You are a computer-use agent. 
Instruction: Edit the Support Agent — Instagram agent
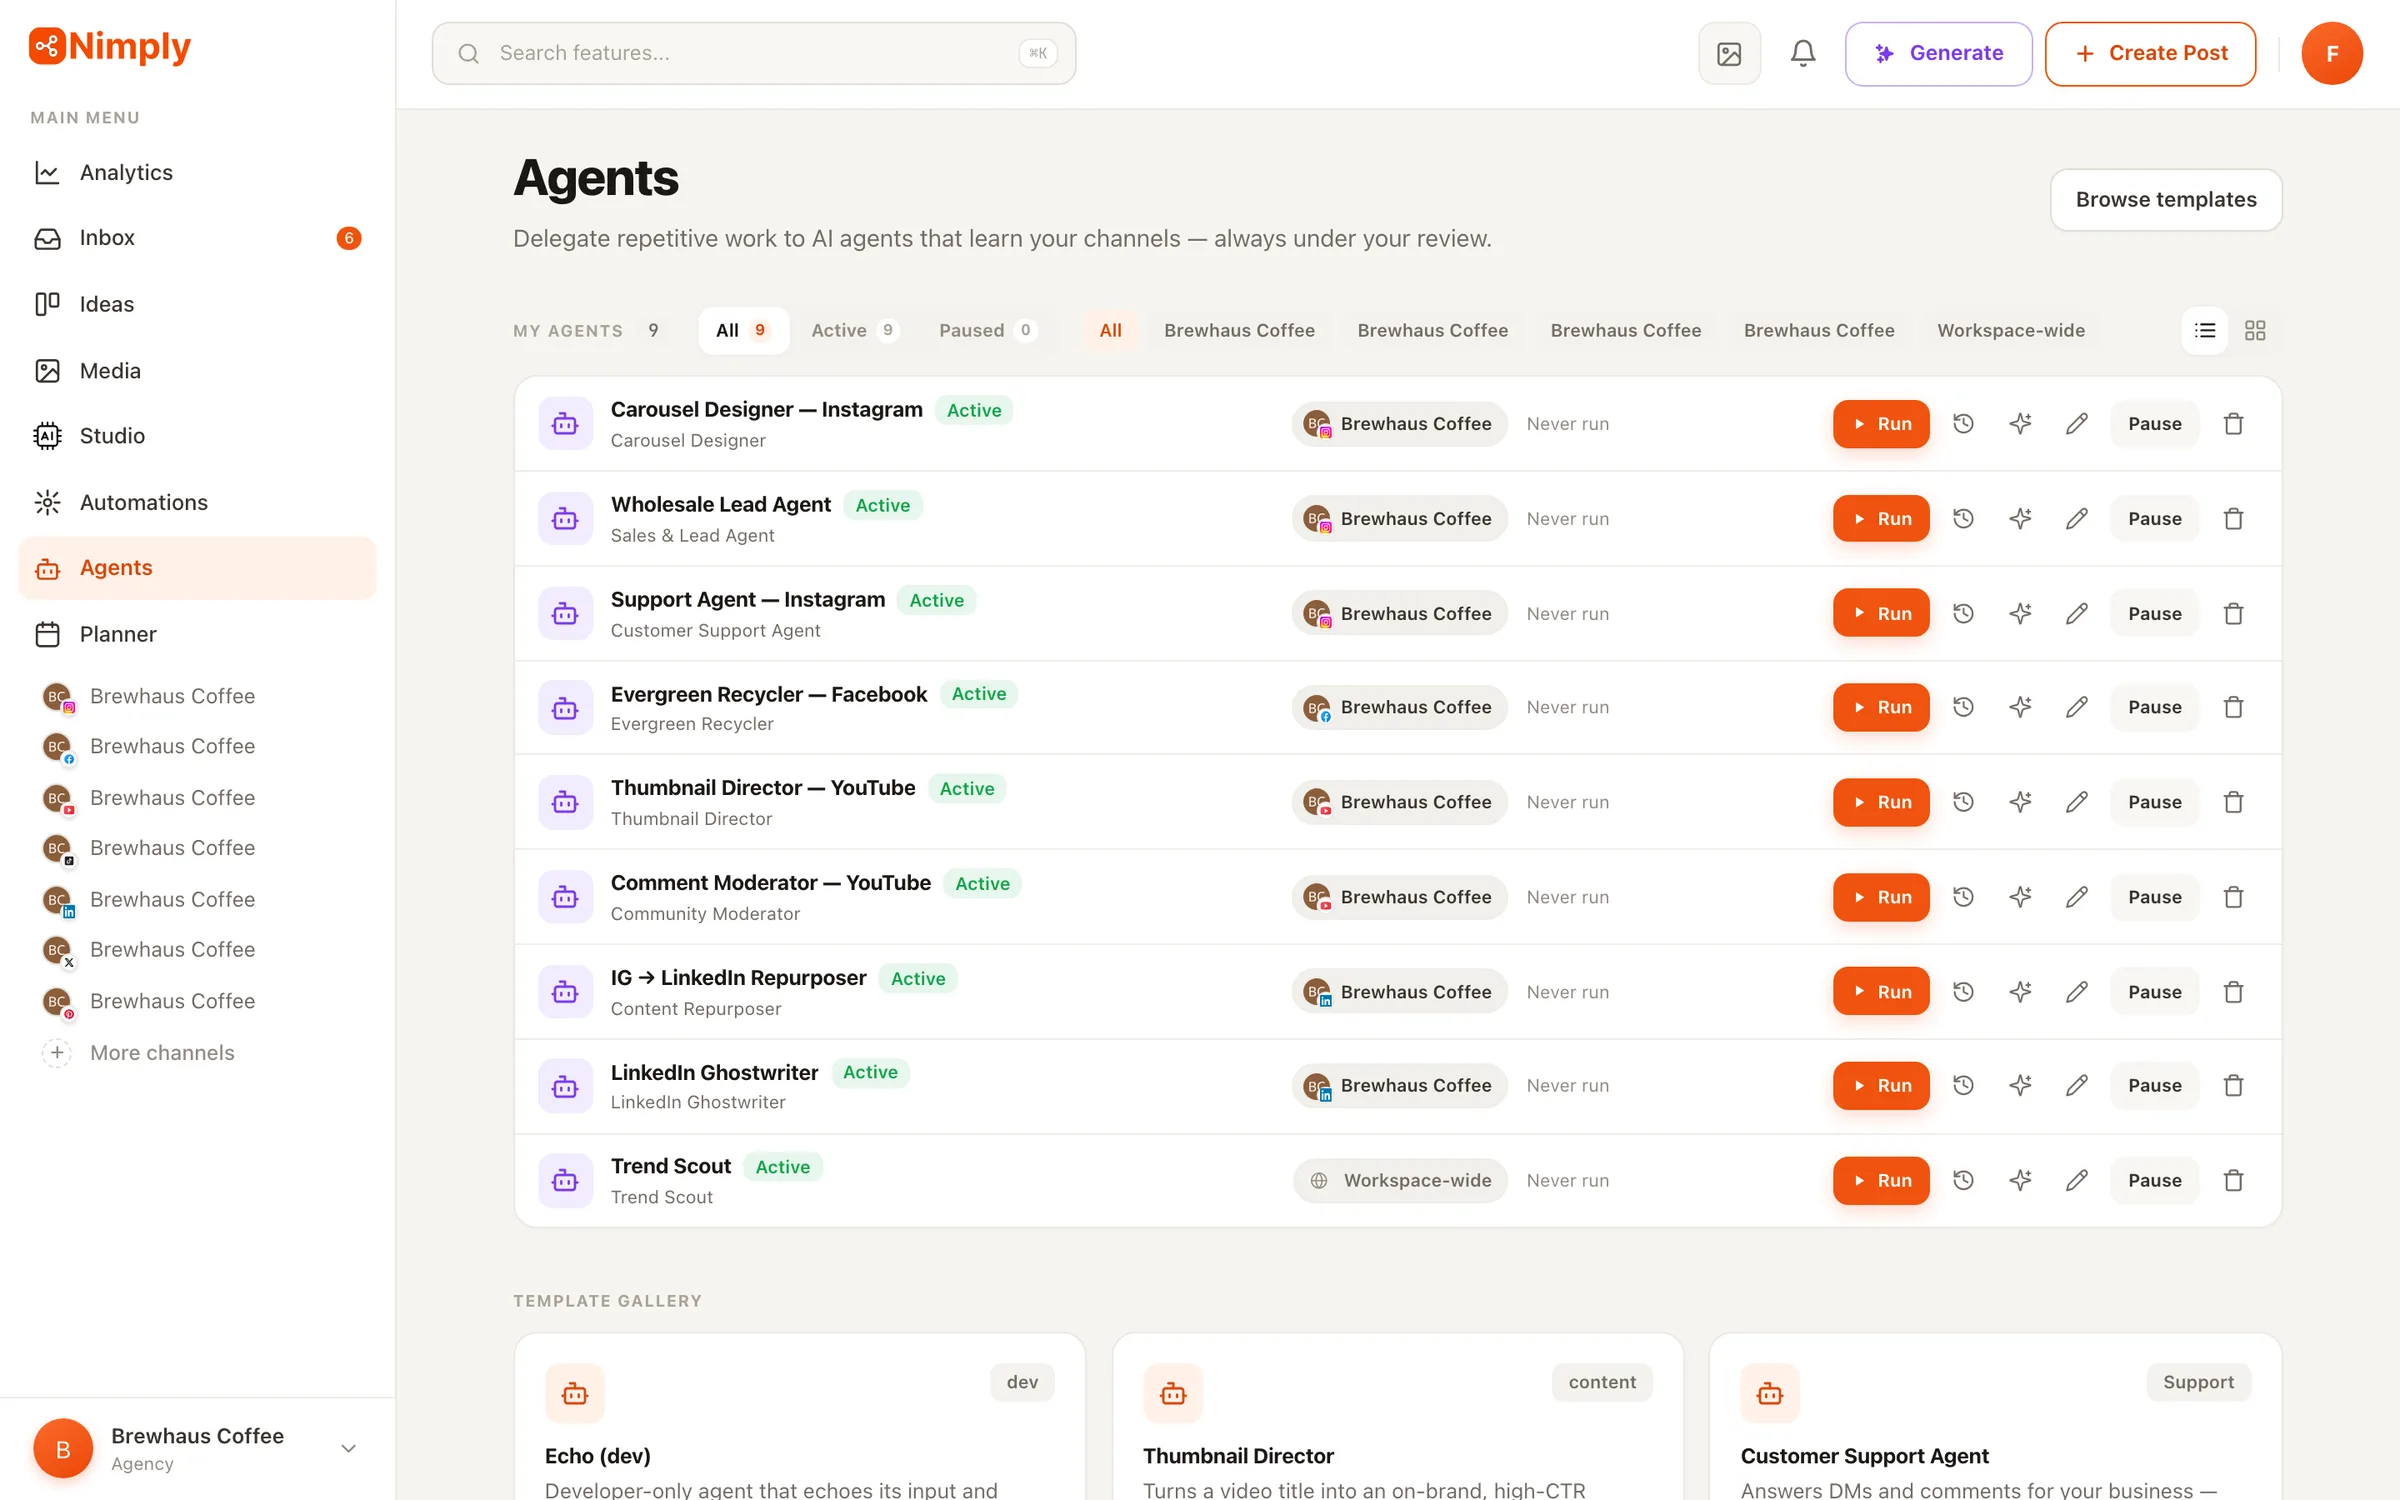pyautogui.click(x=2077, y=614)
